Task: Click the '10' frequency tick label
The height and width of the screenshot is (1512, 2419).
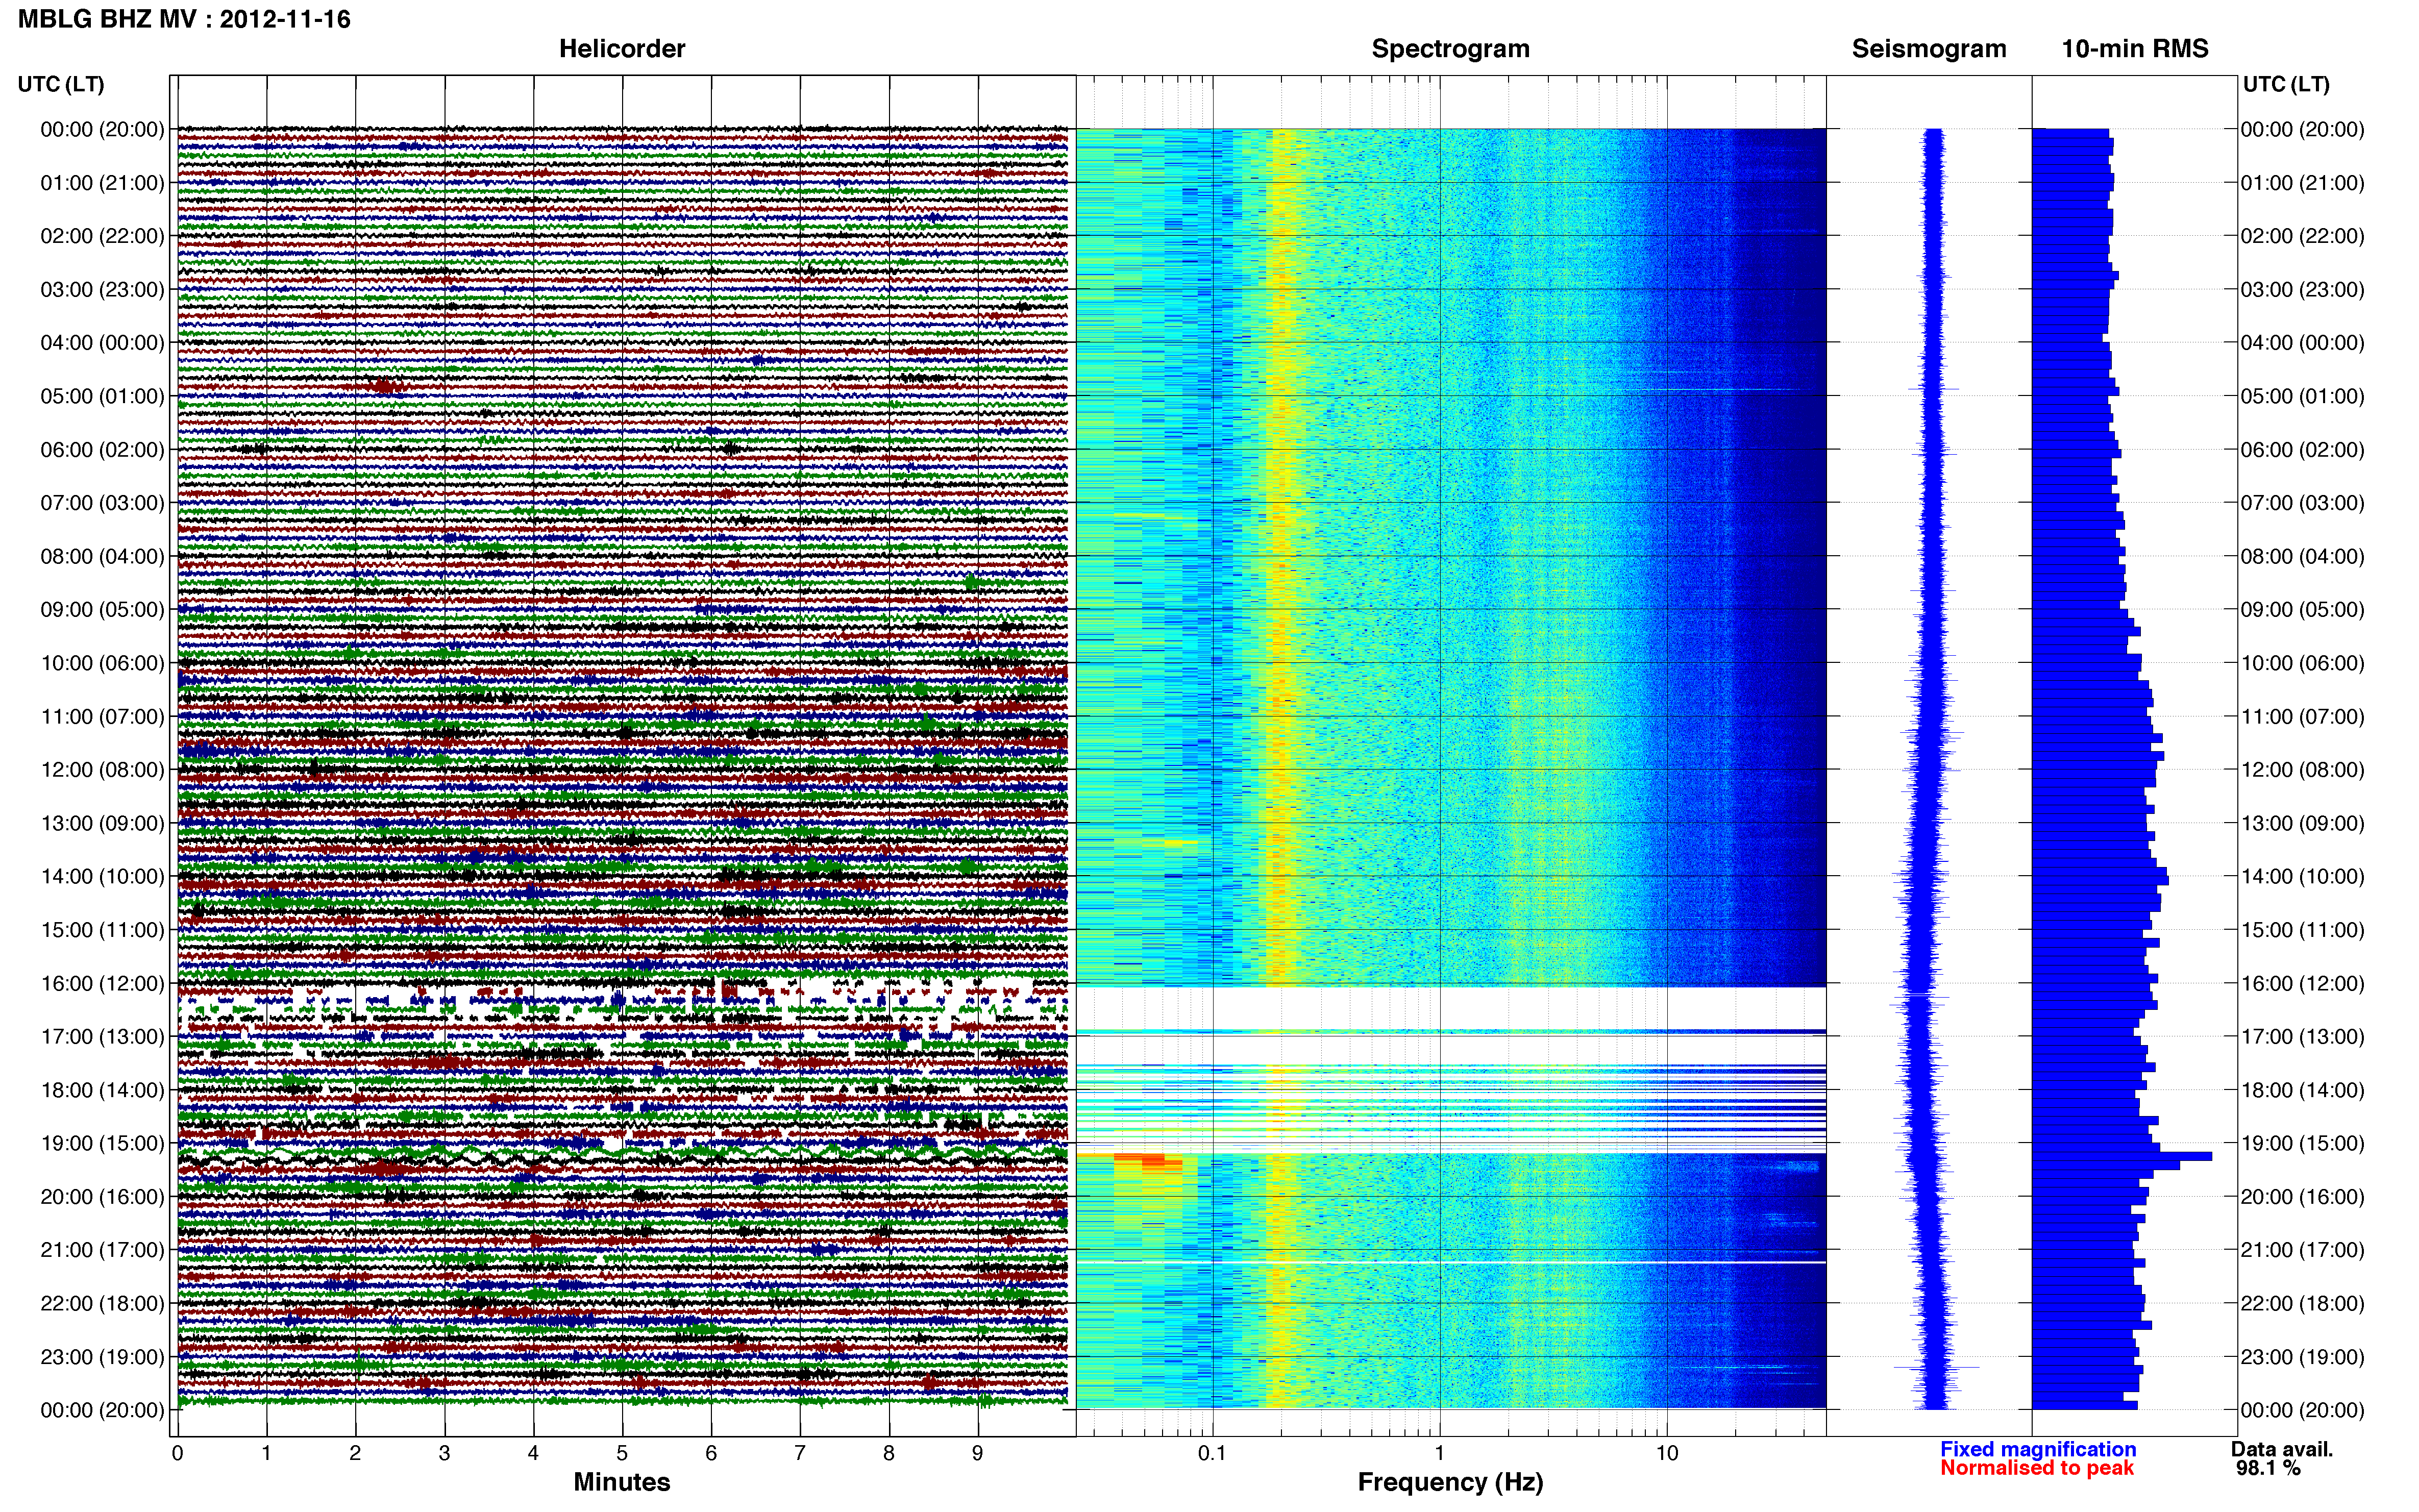Action: (1666, 1453)
